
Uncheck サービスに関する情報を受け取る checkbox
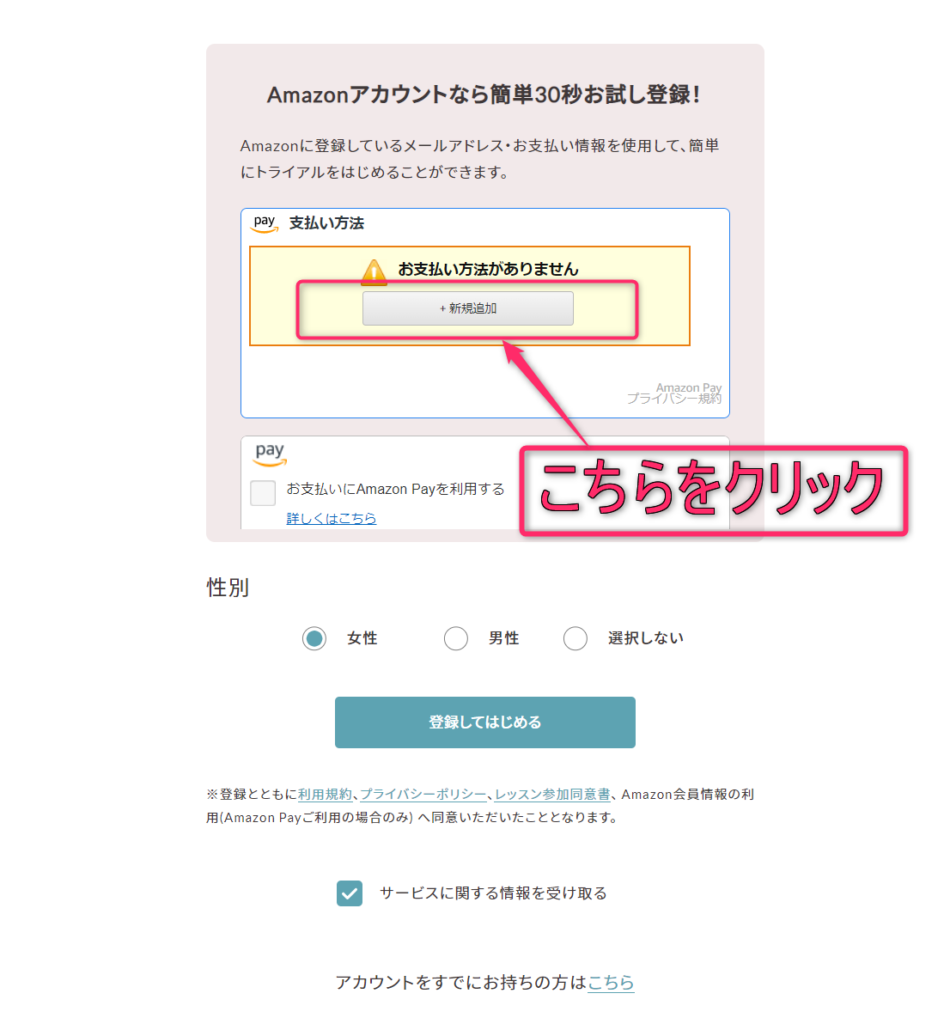coord(349,893)
